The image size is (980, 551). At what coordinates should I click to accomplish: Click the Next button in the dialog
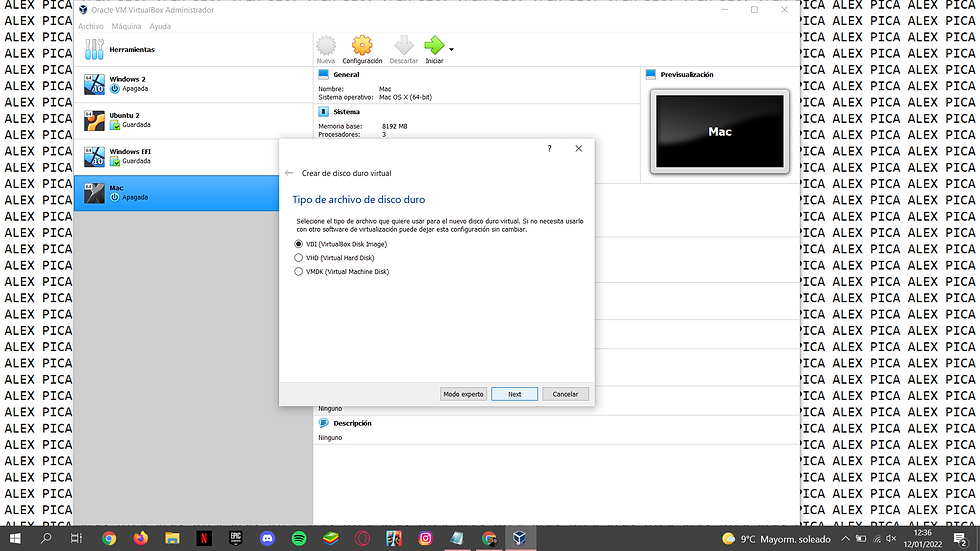coord(514,394)
